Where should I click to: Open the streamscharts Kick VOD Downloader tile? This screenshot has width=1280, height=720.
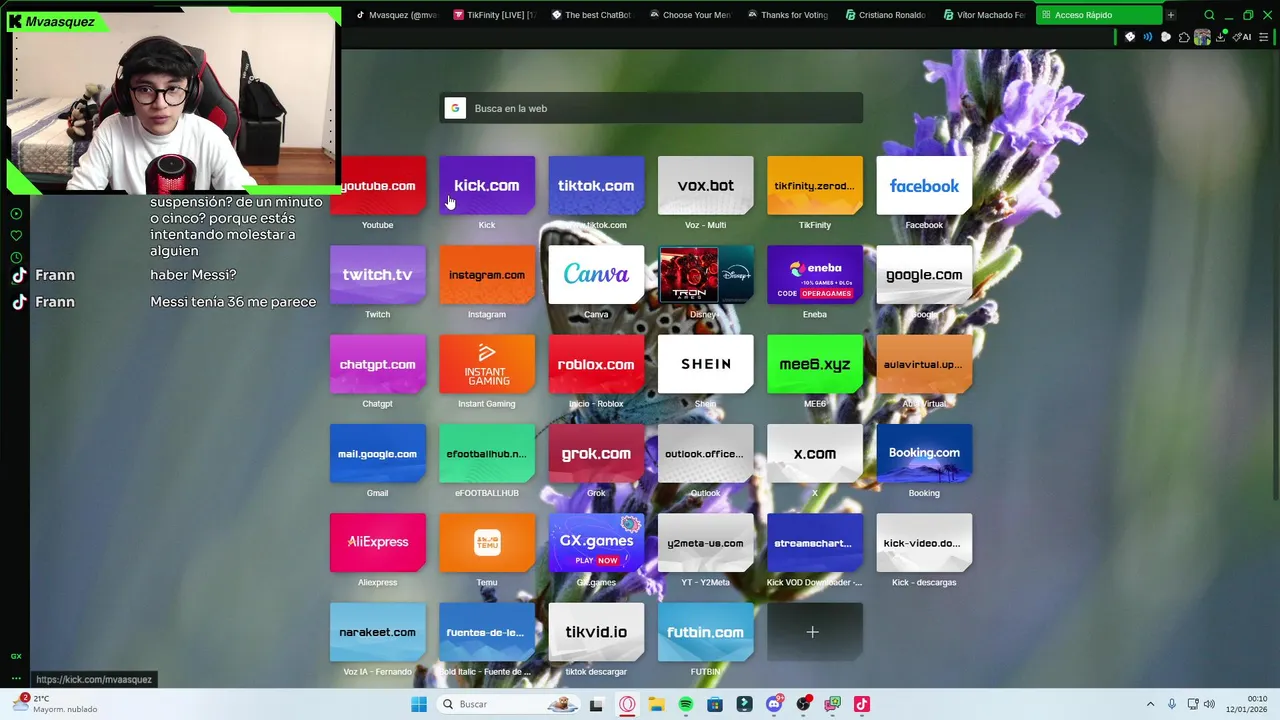click(x=815, y=543)
